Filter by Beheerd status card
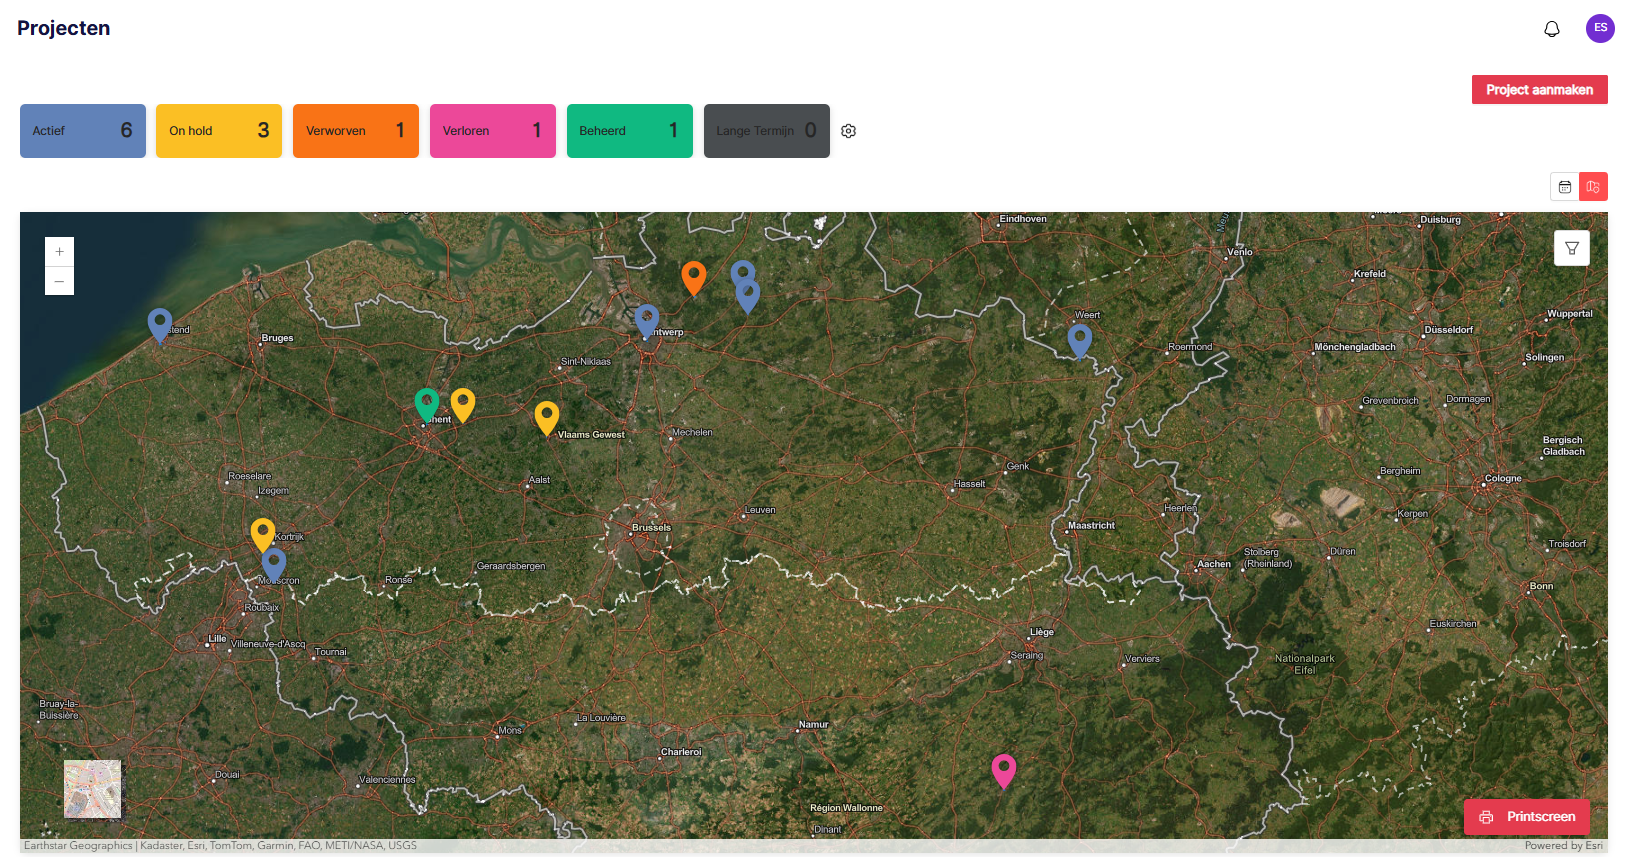 click(630, 131)
